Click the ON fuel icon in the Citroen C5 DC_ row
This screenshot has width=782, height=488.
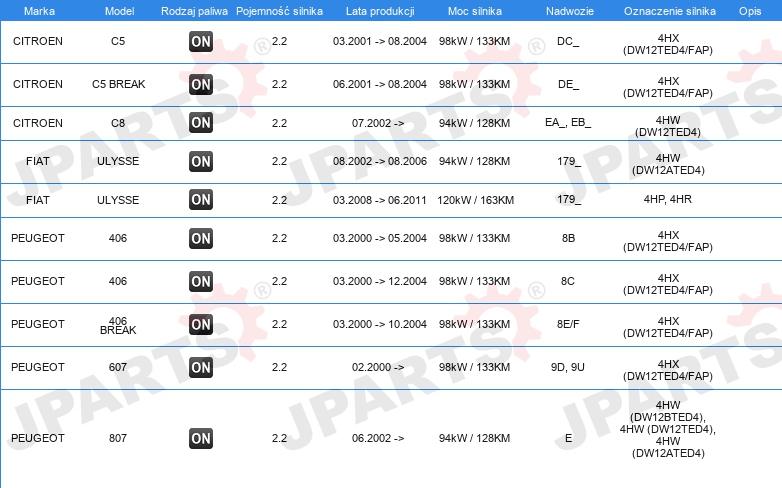201,41
